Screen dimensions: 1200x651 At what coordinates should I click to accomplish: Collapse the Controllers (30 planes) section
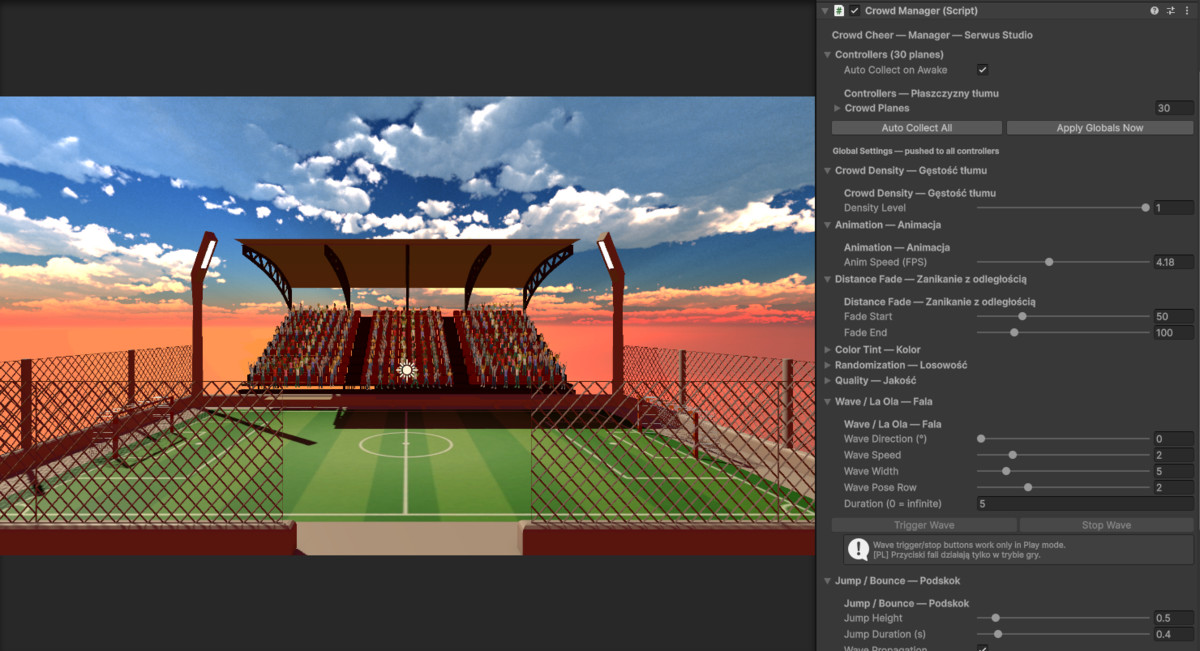pyautogui.click(x=827, y=54)
